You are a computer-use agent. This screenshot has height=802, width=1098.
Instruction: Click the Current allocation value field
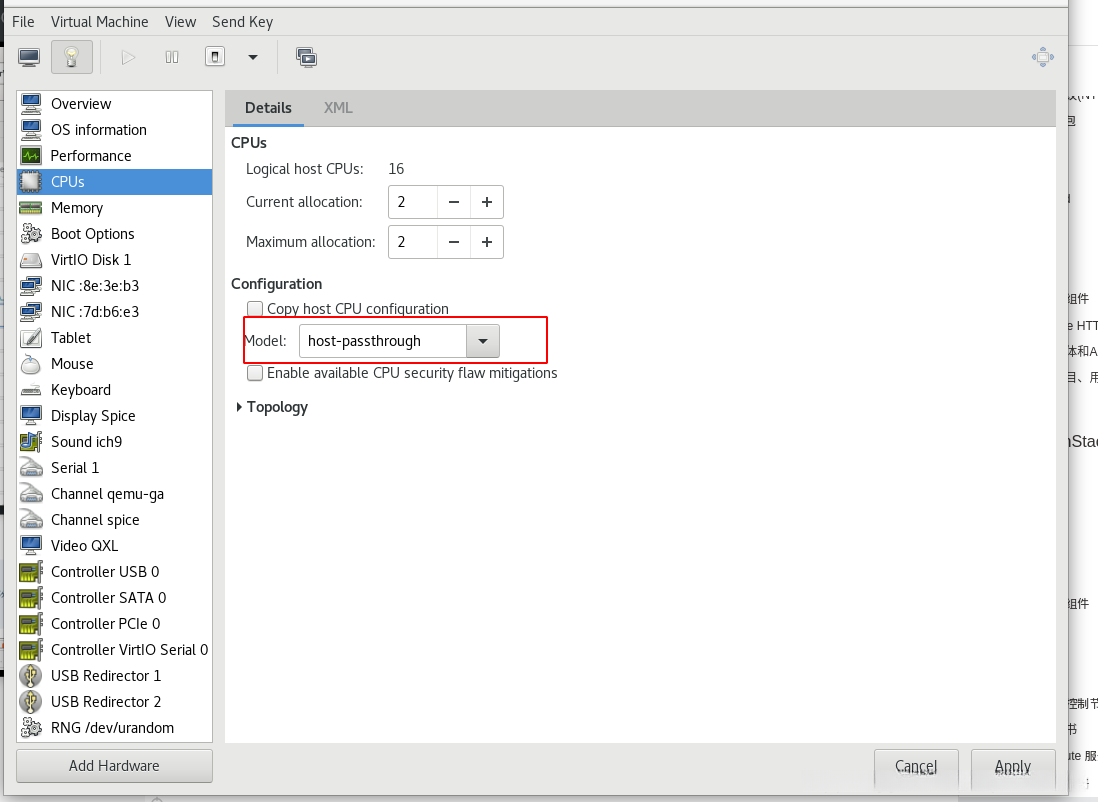point(413,202)
